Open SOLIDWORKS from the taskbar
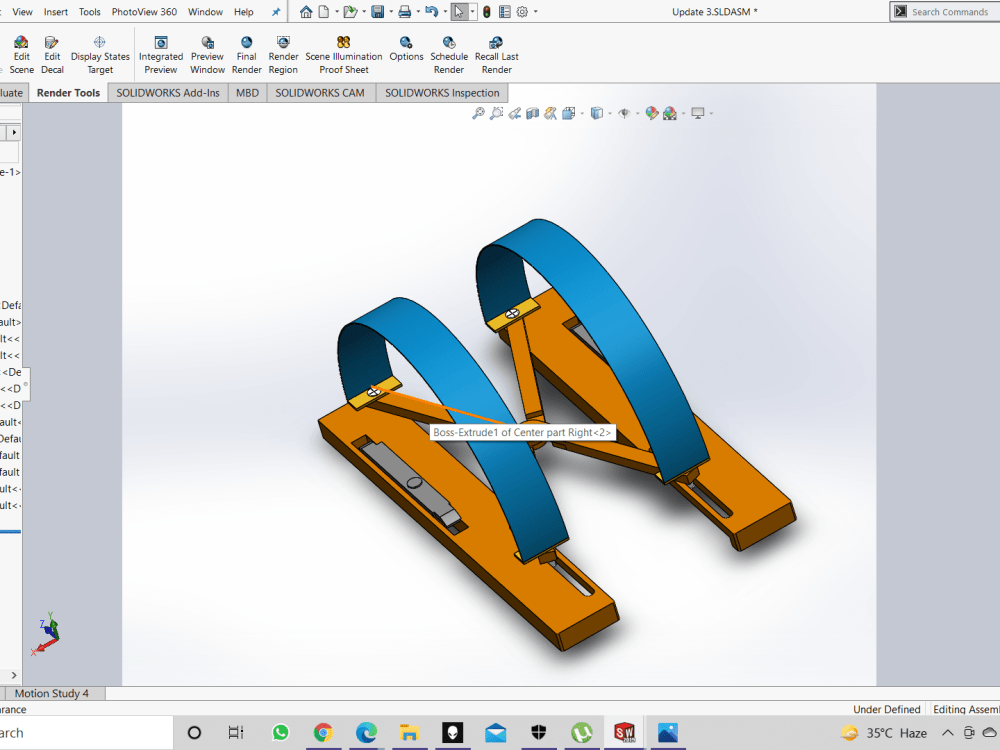The image size is (1000, 750). click(624, 732)
